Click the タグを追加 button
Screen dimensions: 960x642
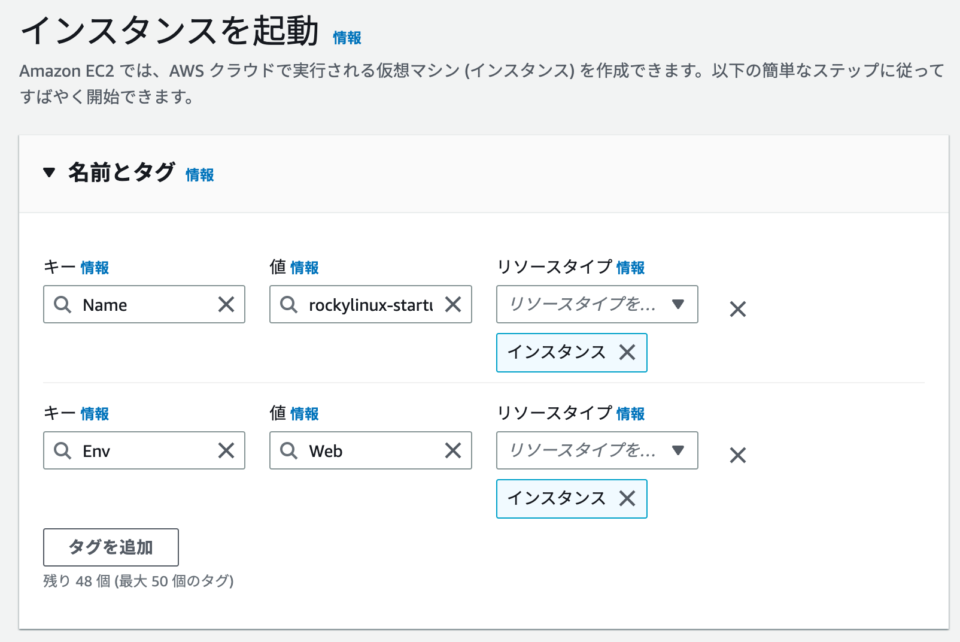pyautogui.click(x=110, y=547)
